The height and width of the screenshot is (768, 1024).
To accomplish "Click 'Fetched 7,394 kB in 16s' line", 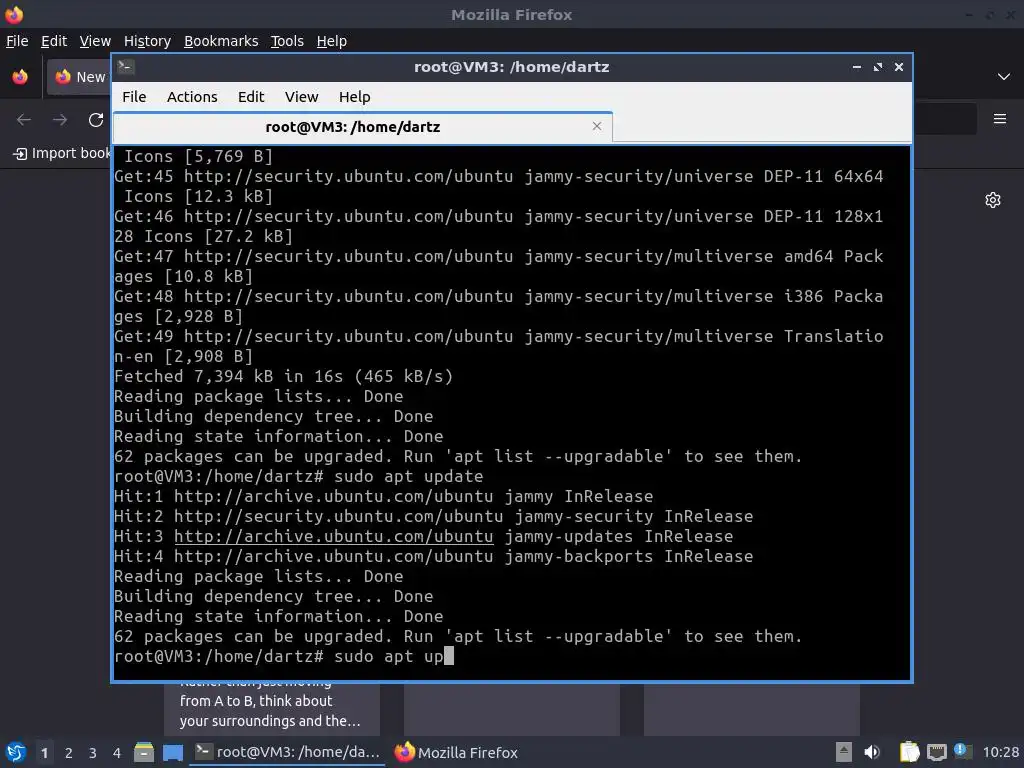I will click(x=283, y=376).
